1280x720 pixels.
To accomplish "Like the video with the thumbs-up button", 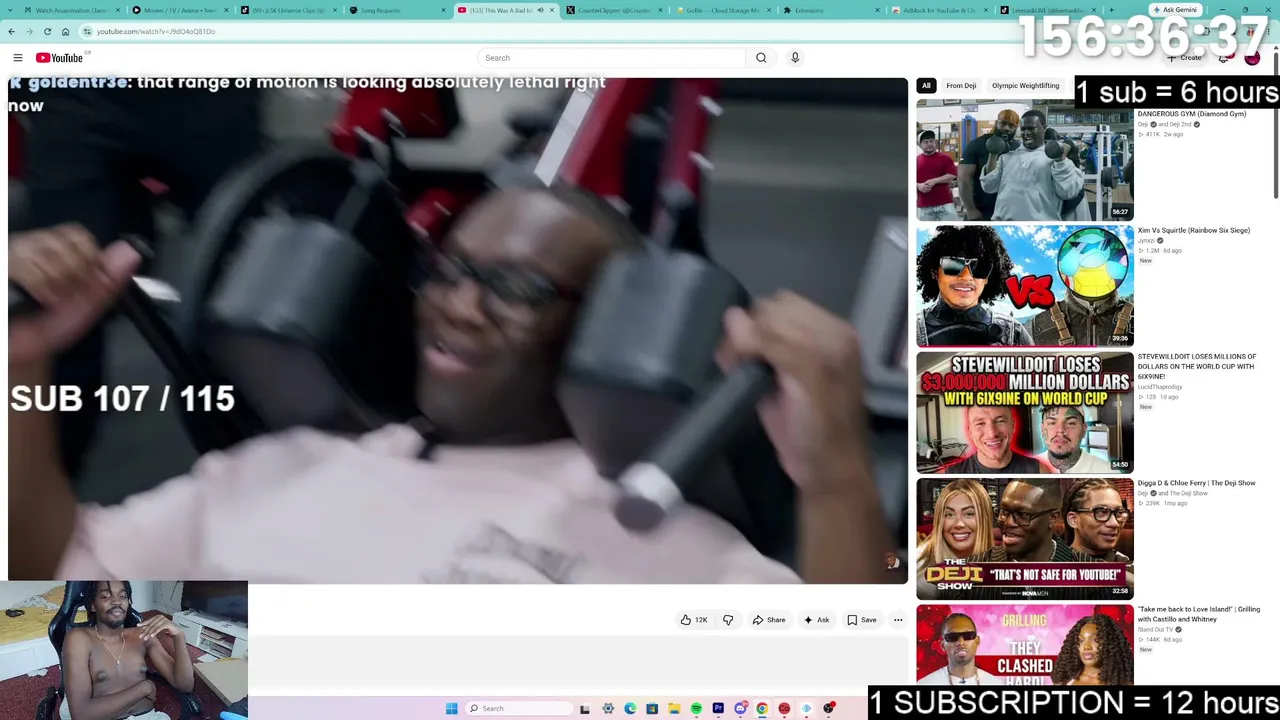I will tap(694, 620).
